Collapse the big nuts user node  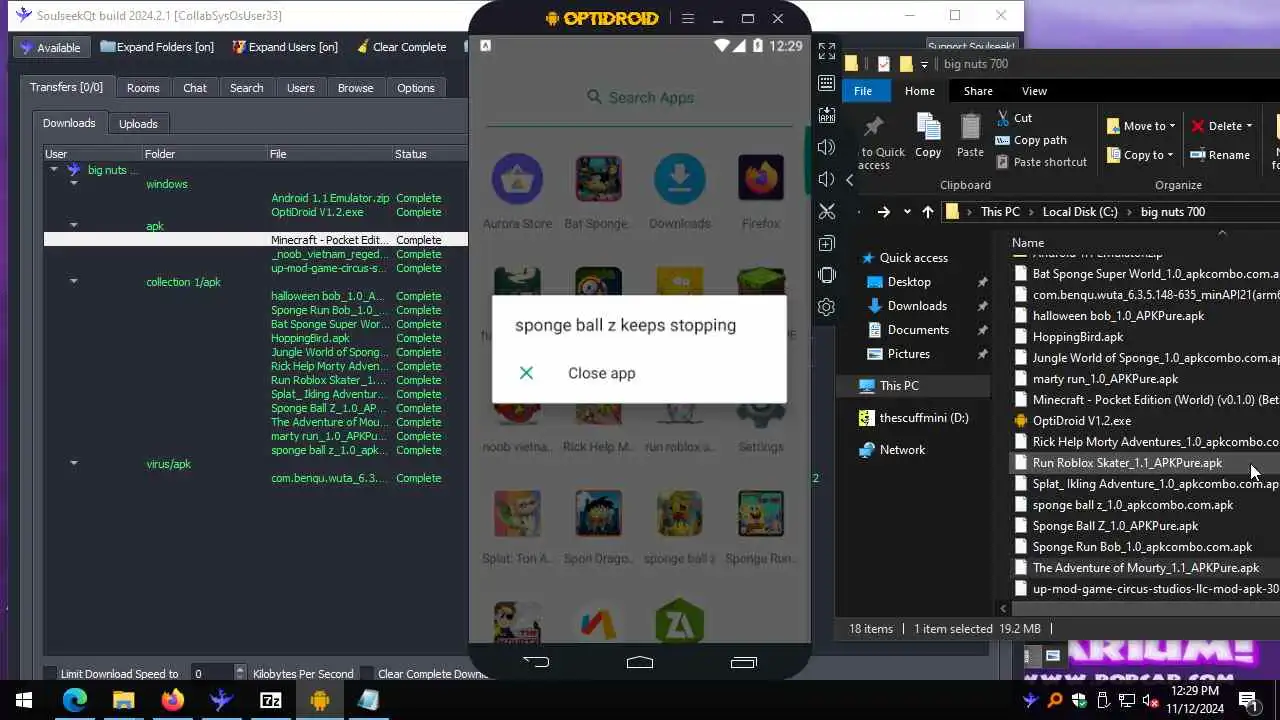pyautogui.click(x=54, y=170)
